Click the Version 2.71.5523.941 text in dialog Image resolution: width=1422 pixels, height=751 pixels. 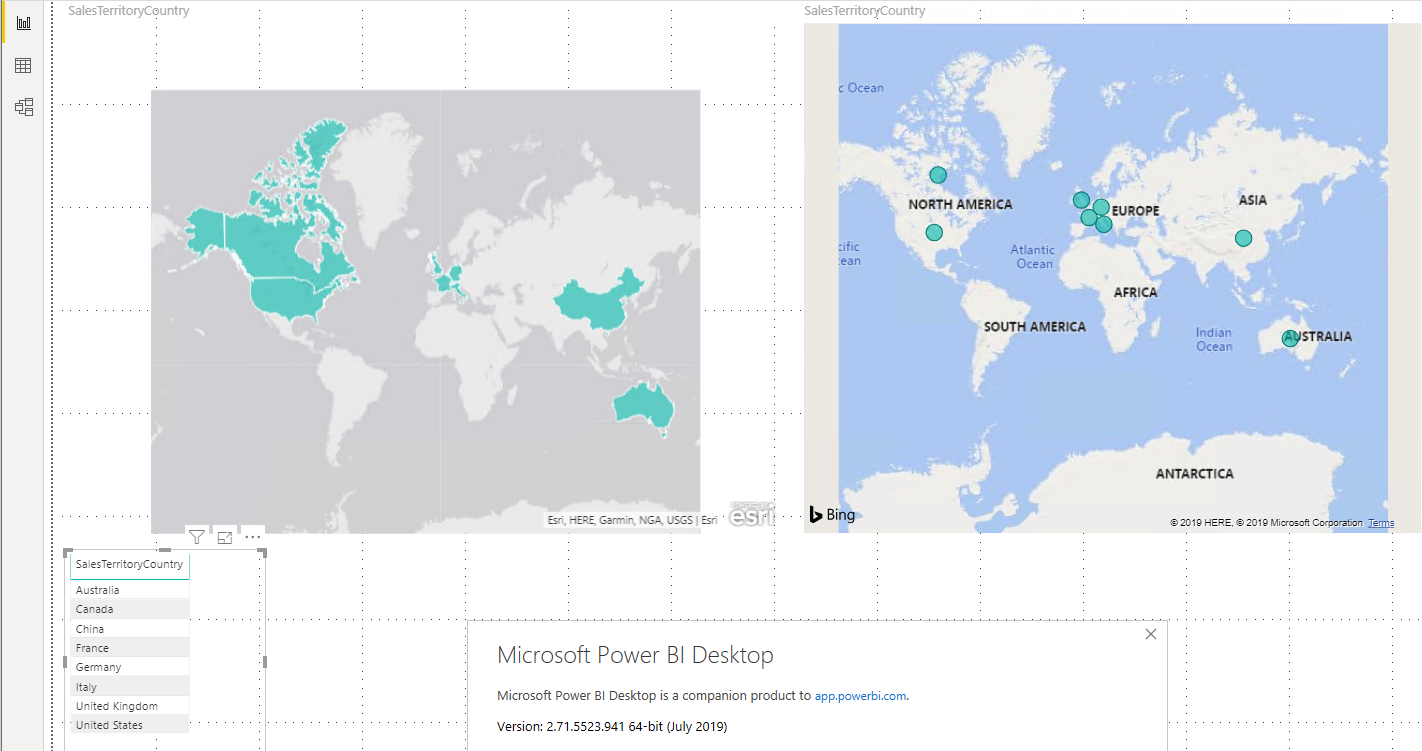pos(612,726)
